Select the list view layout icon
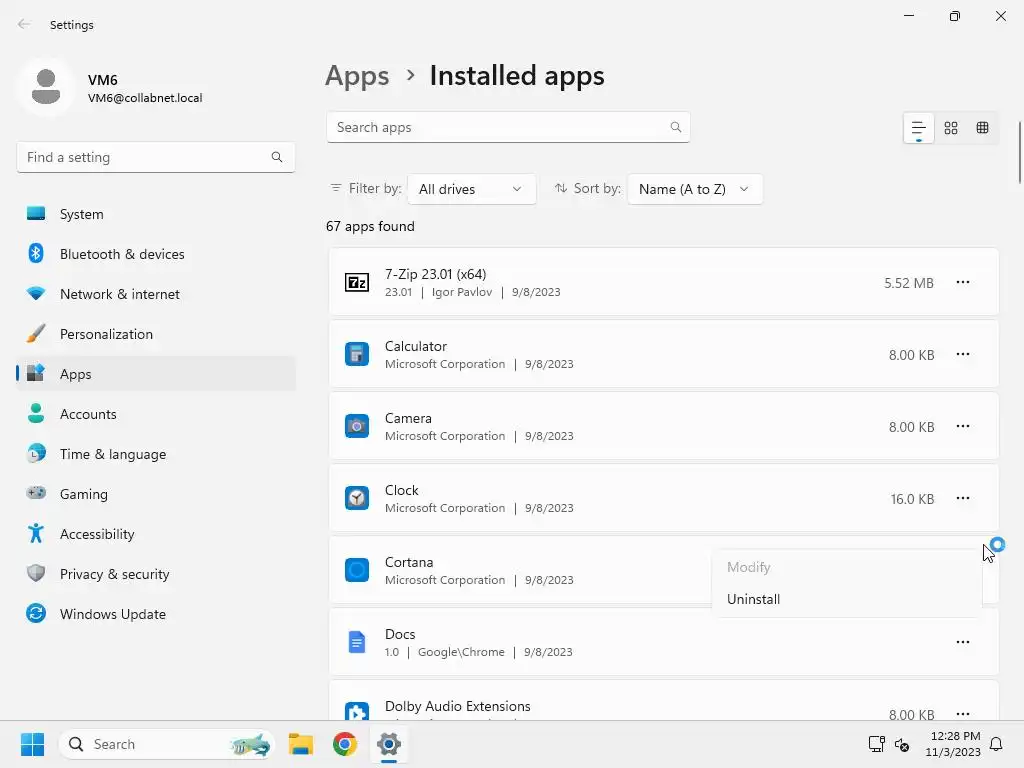The width and height of the screenshot is (1024, 768). pyautogui.click(x=918, y=128)
